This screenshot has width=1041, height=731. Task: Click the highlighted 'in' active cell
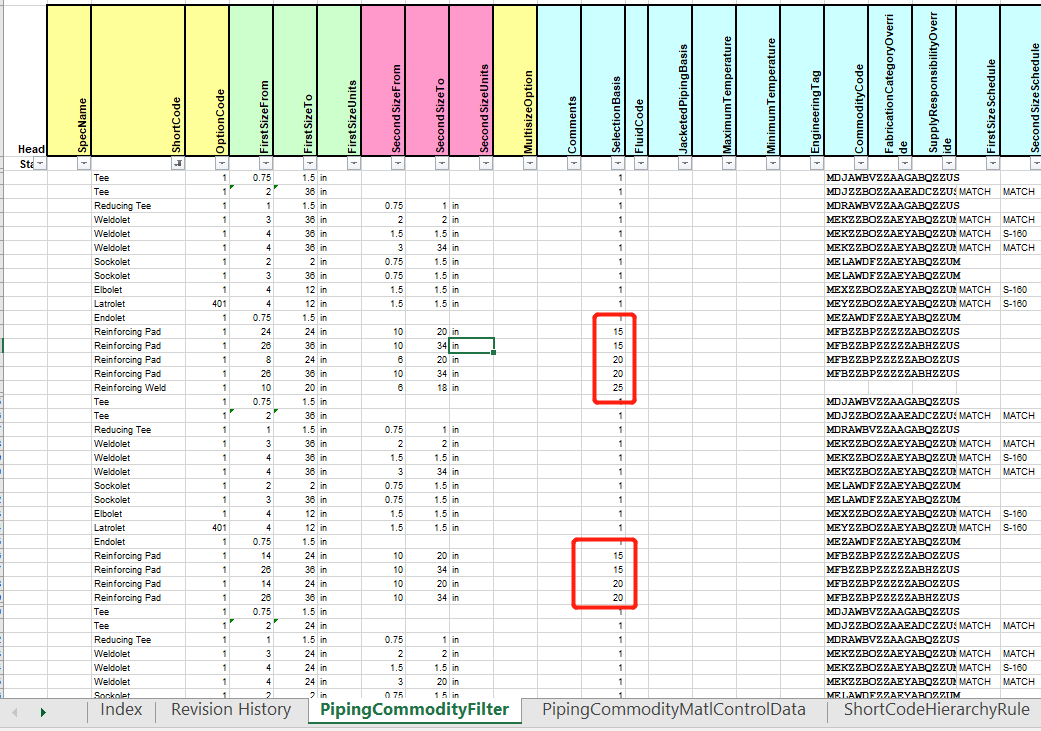click(x=471, y=345)
